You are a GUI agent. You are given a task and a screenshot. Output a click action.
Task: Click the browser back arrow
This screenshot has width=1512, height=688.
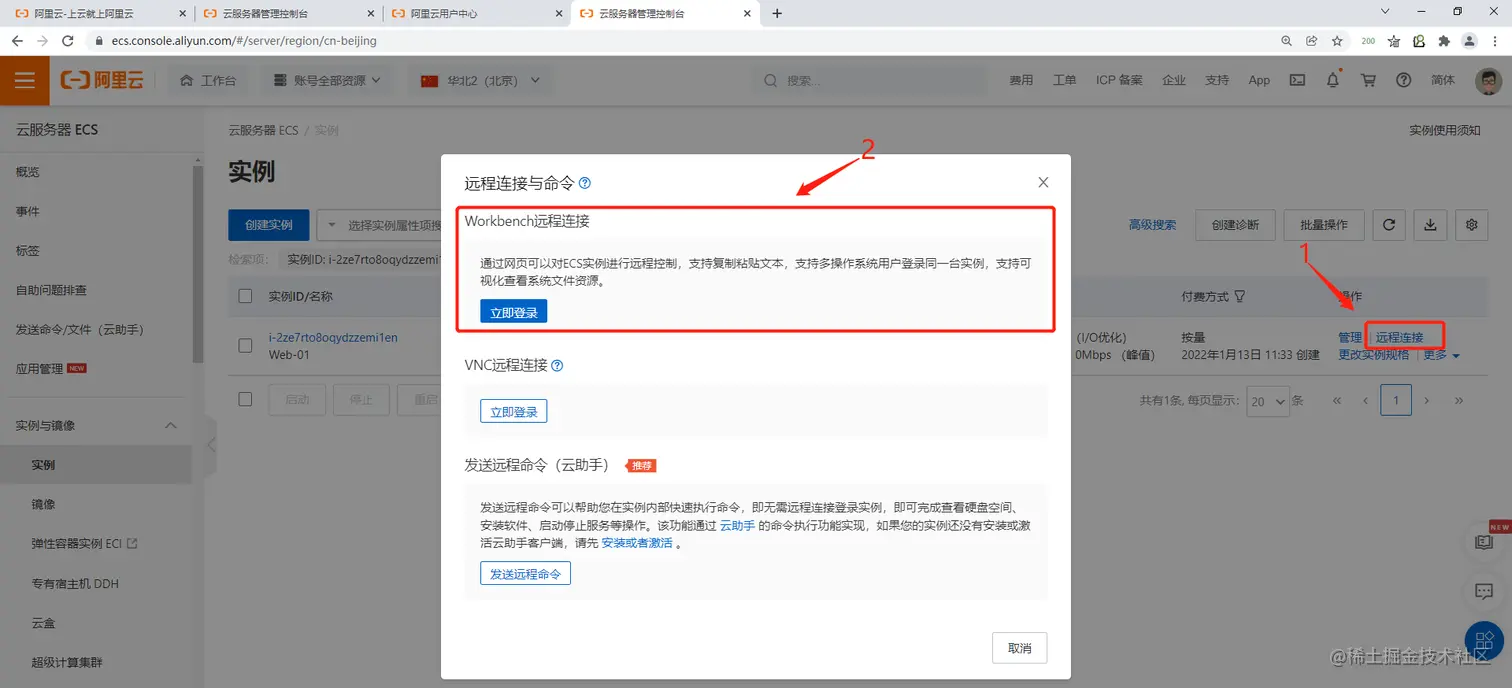pos(17,41)
